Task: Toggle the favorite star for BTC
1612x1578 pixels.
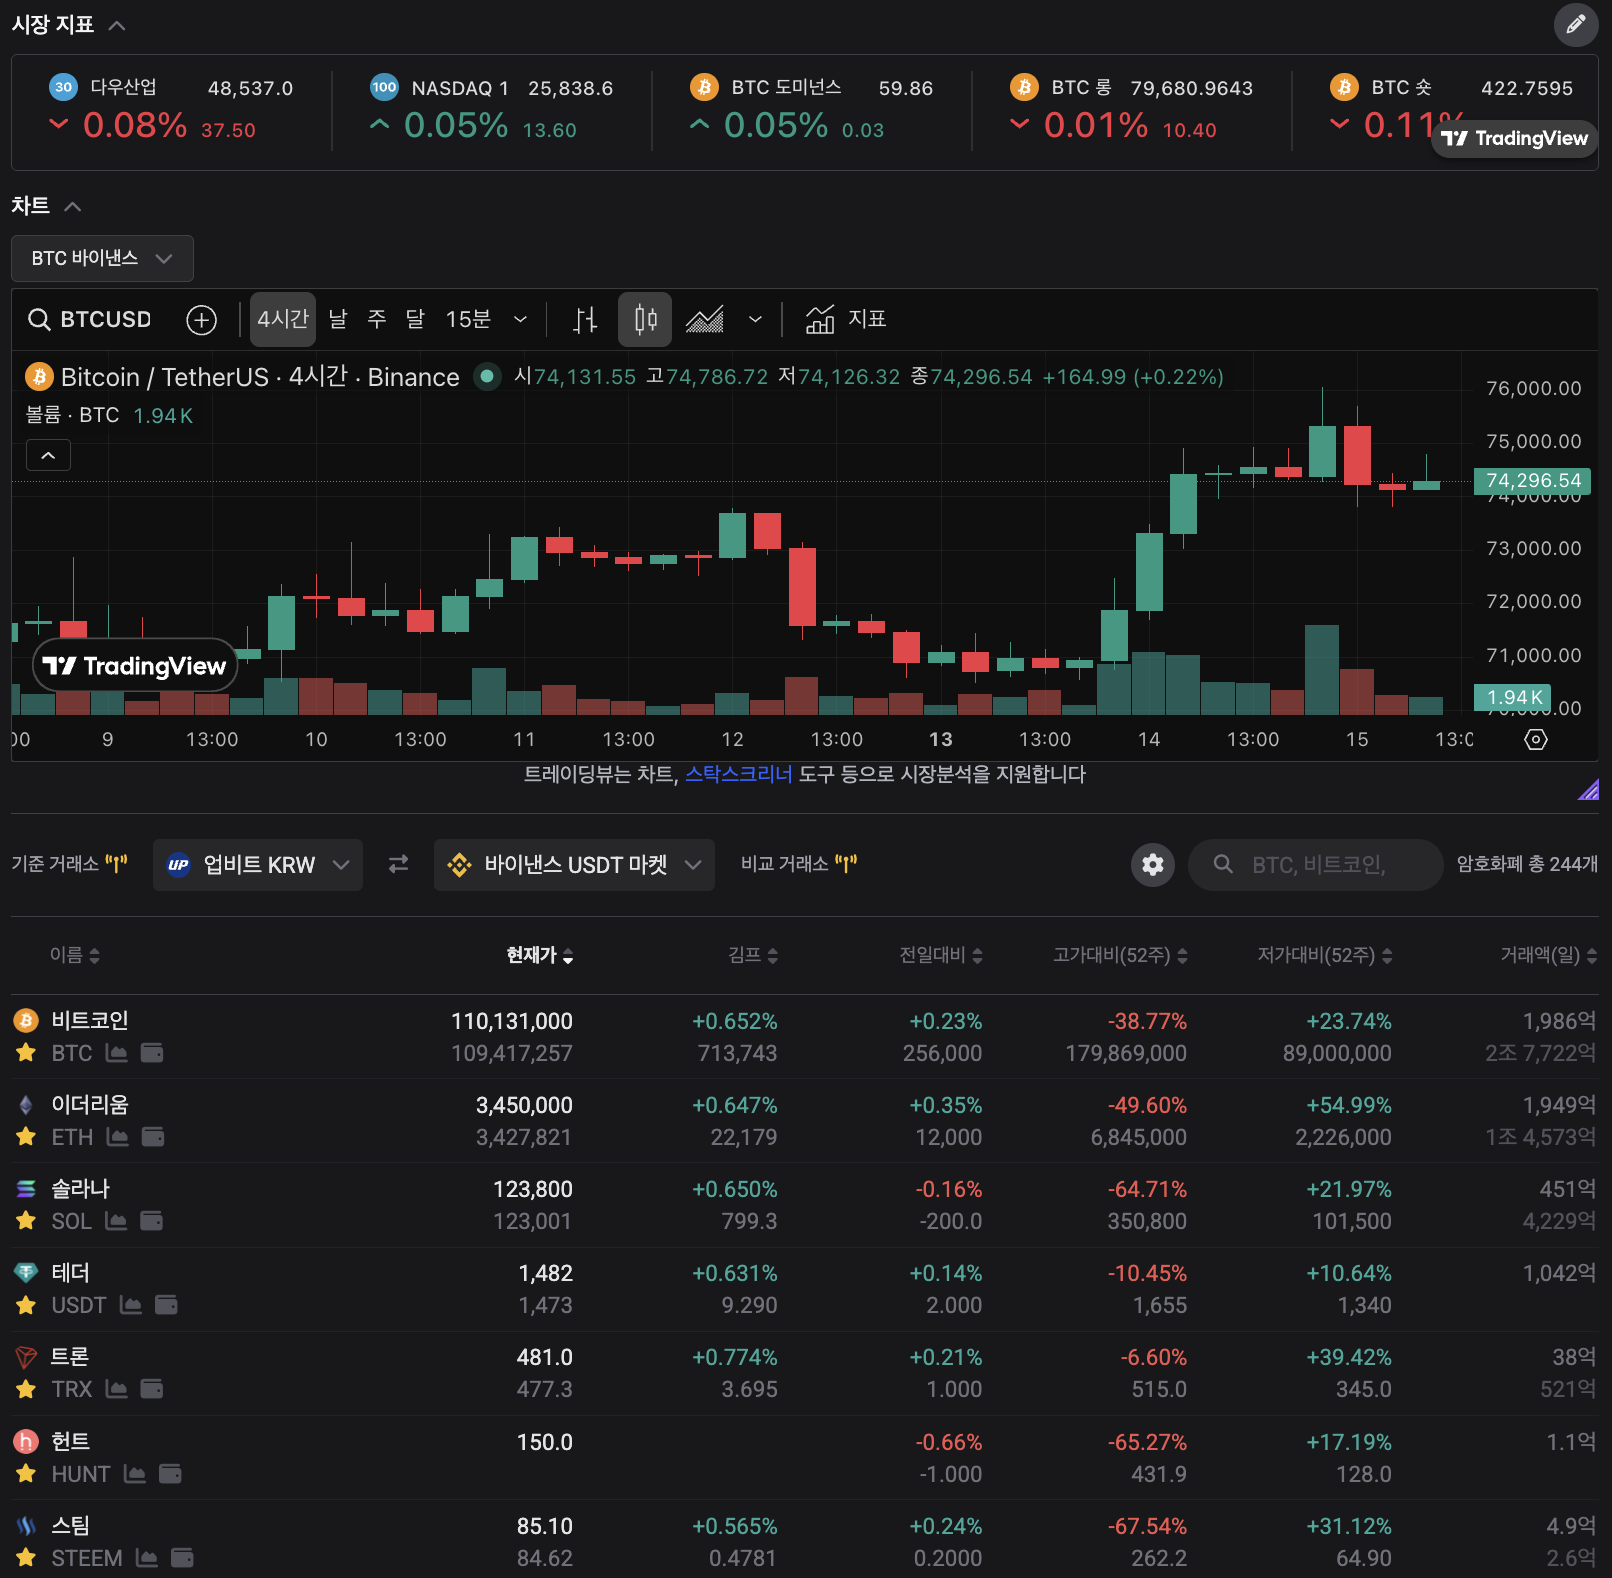Action: [26, 1052]
